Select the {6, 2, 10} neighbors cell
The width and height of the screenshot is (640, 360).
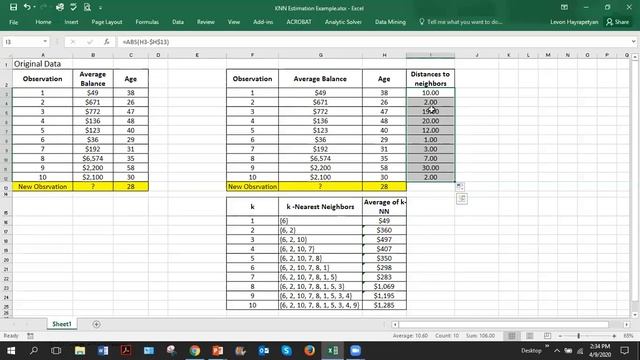pos(320,240)
